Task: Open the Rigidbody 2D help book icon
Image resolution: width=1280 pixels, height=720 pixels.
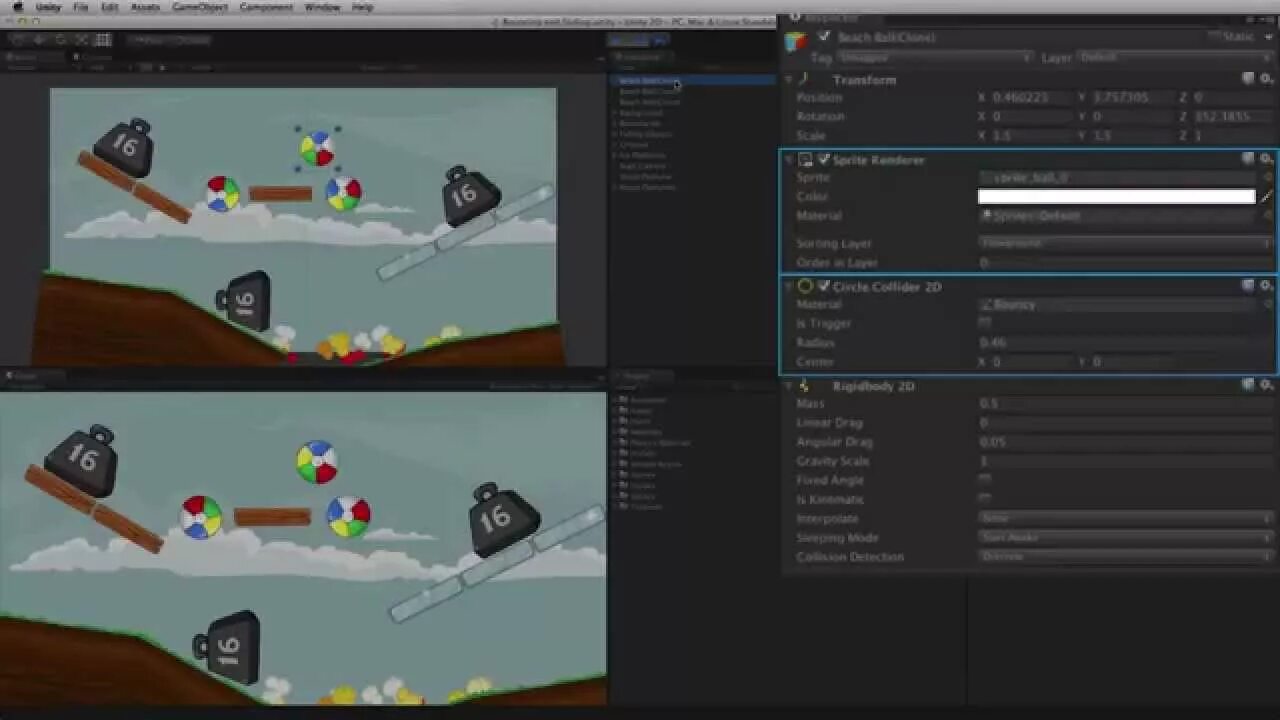Action: click(x=1248, y=385)
